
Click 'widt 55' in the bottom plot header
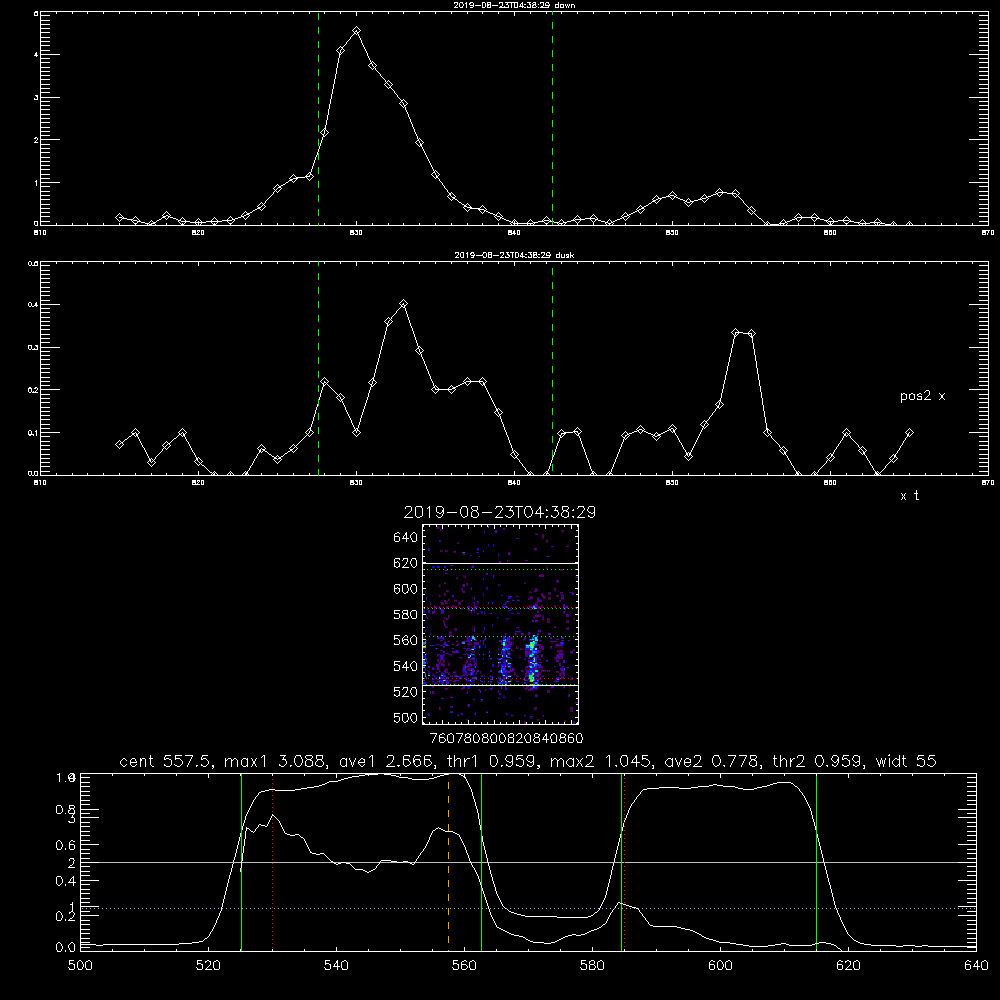[906, 761]
